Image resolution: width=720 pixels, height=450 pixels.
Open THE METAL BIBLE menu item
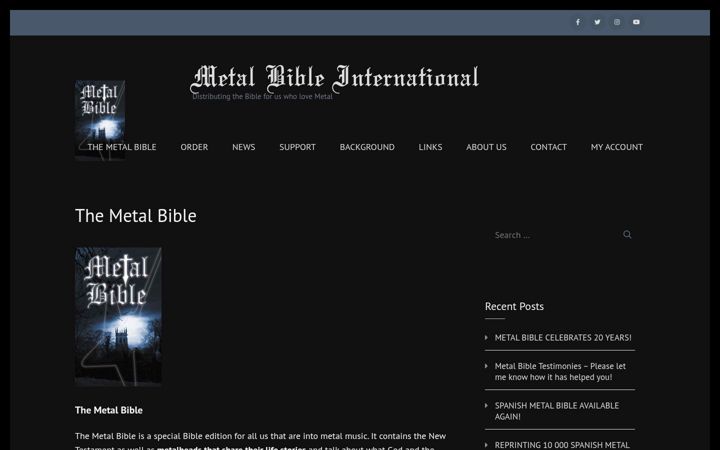(122, 147)
